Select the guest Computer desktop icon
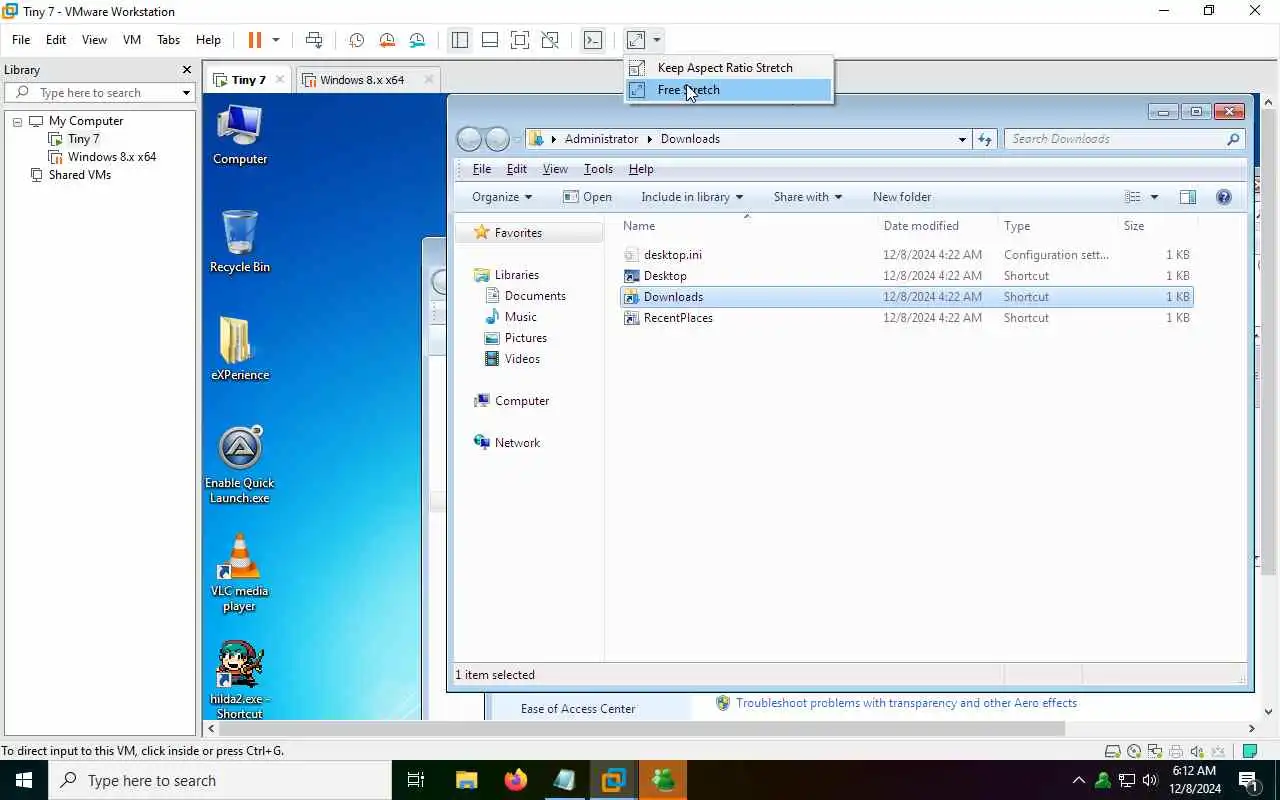Viewport: 1280px width, 800px height. 240,133
